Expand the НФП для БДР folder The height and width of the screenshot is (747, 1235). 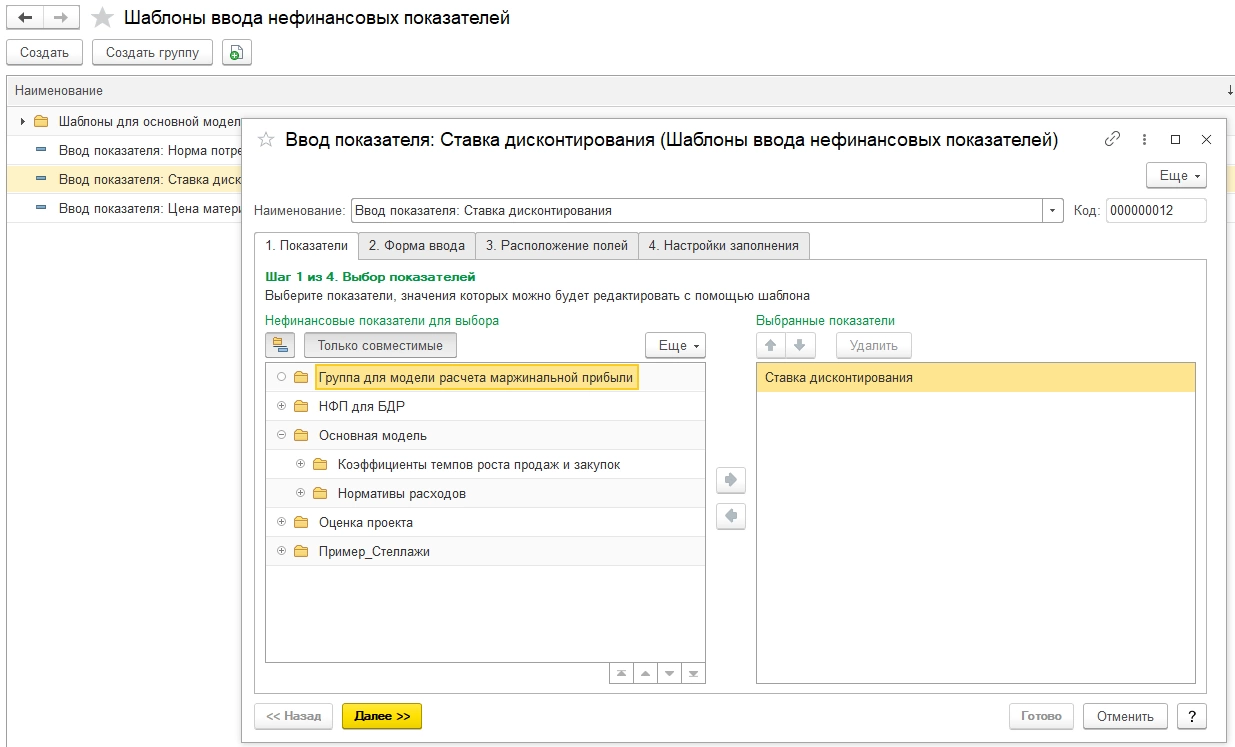281,407
